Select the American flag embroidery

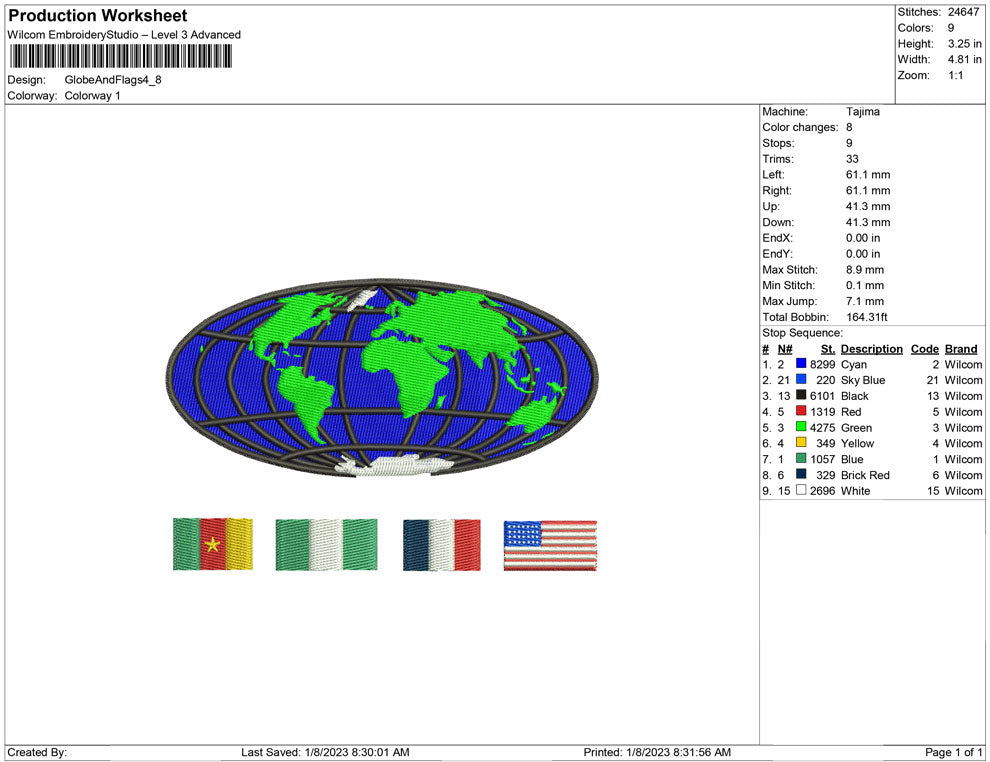click(550, 544)
